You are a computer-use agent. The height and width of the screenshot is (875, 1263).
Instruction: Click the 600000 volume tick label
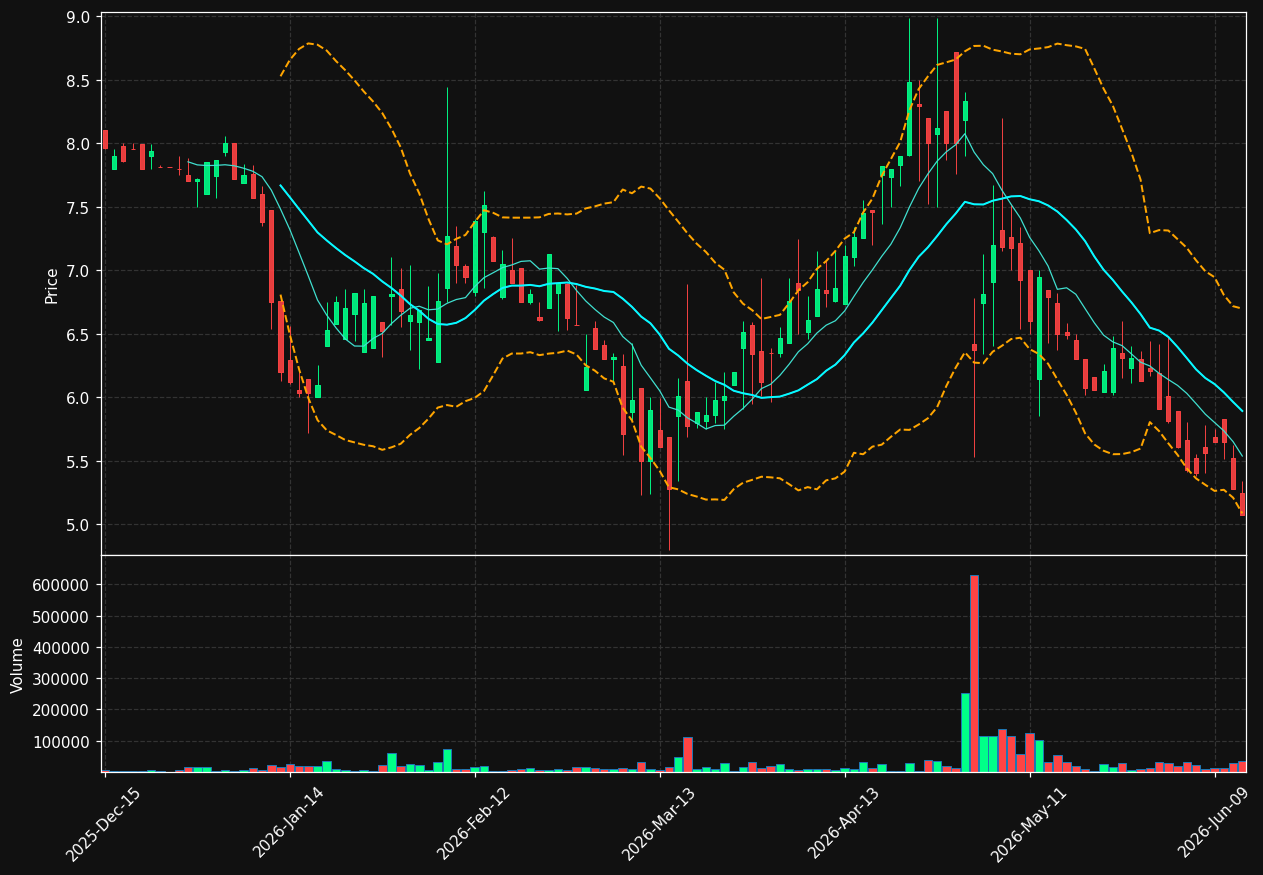pos(61,585)
